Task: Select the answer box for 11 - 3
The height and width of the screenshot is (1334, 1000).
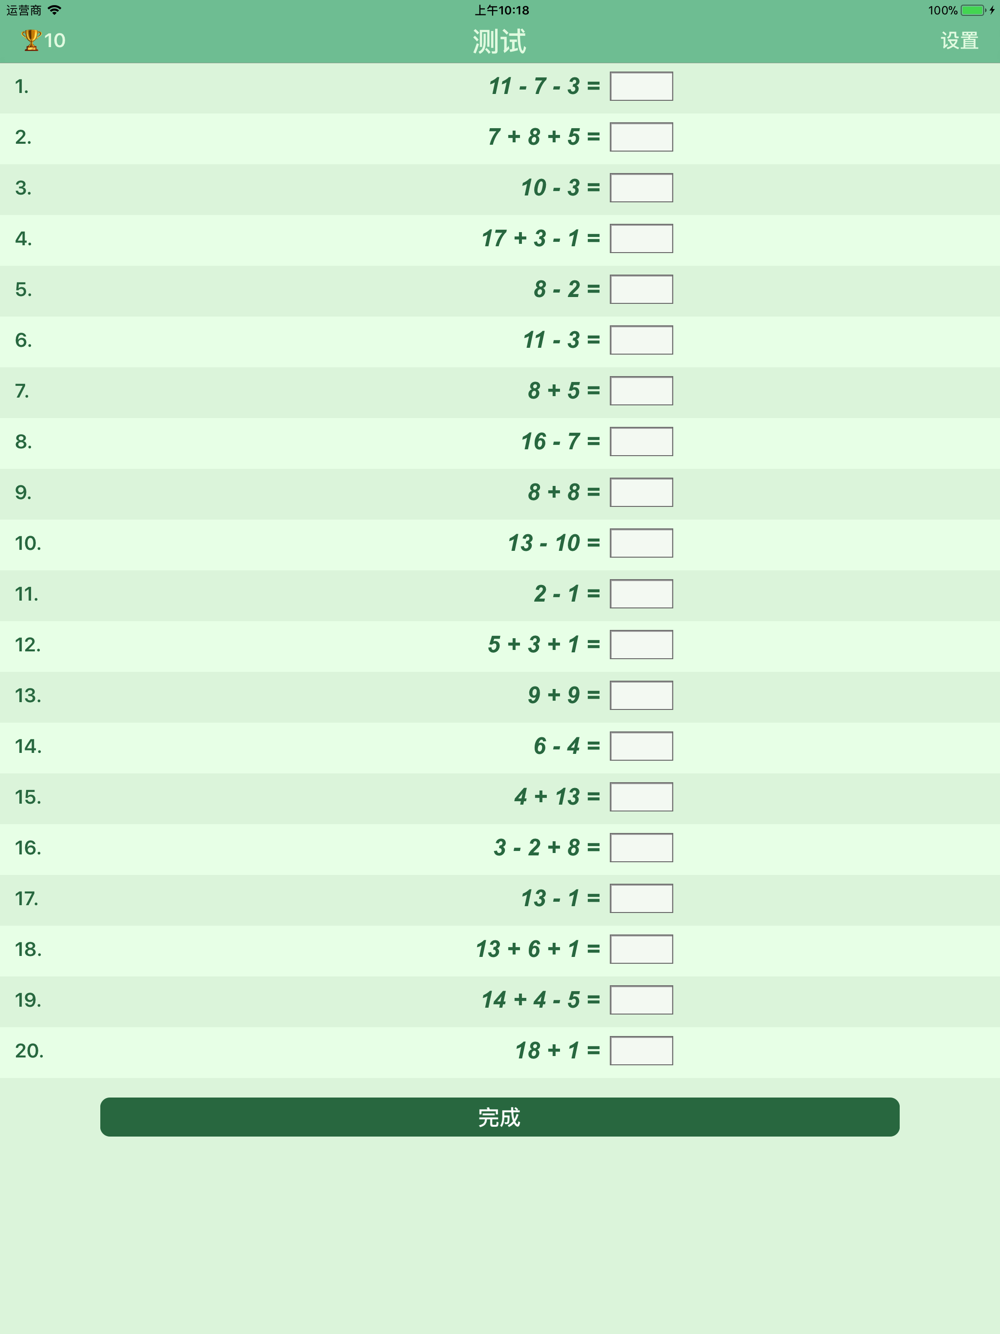Action: click(641, 340)
